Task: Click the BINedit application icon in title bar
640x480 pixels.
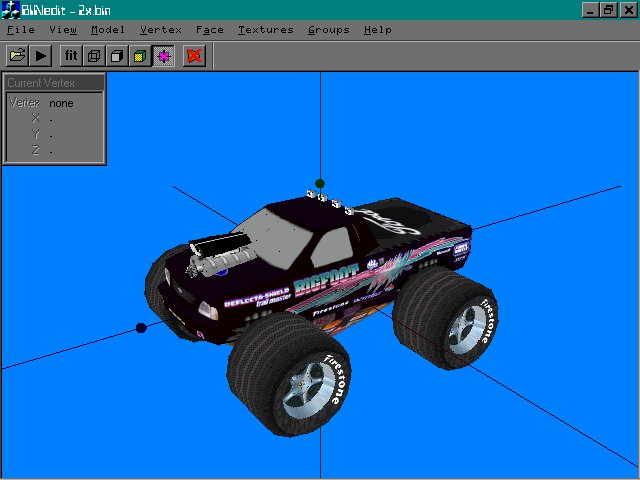Action: [11, 10]
